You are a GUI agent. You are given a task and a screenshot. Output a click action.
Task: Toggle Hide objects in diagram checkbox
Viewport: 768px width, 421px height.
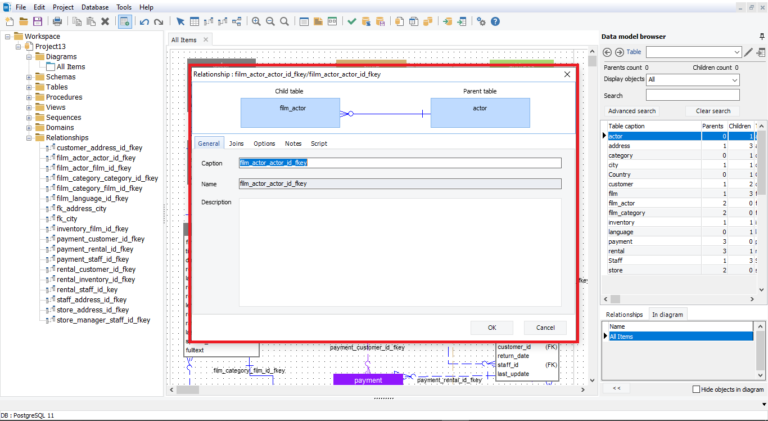pyautogui.click(x=695, y=388)
